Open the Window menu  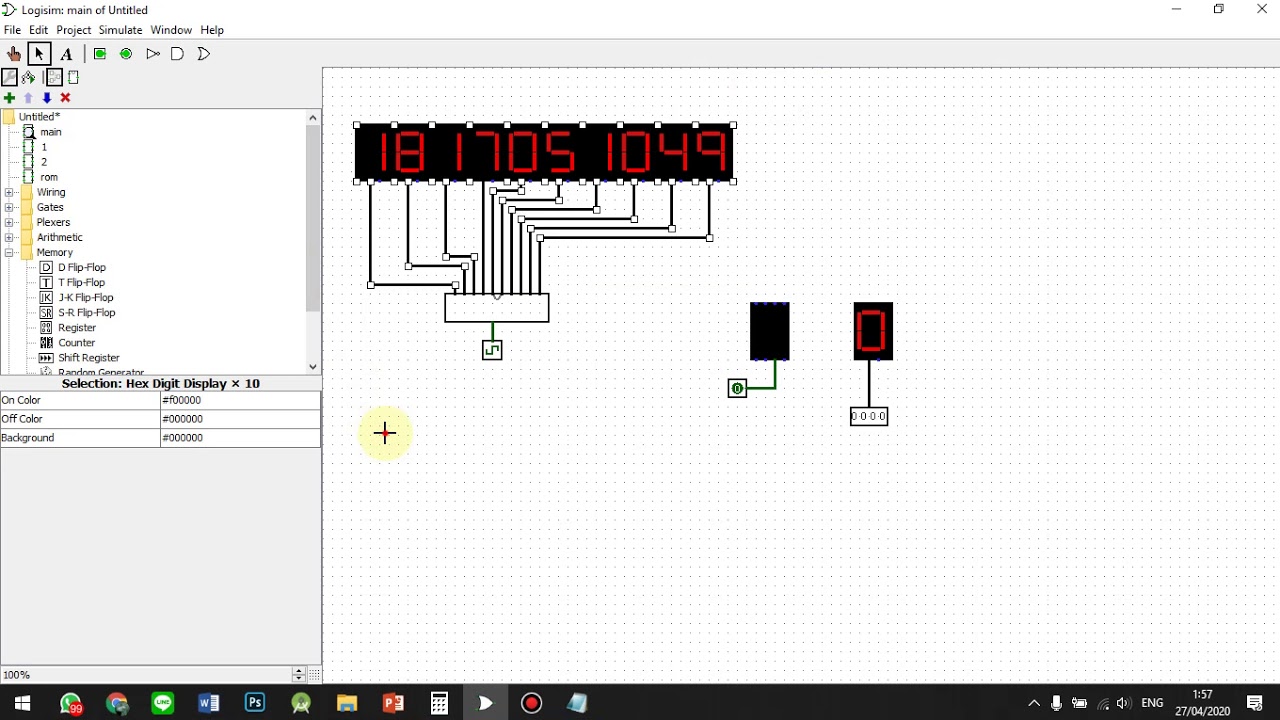171,30
